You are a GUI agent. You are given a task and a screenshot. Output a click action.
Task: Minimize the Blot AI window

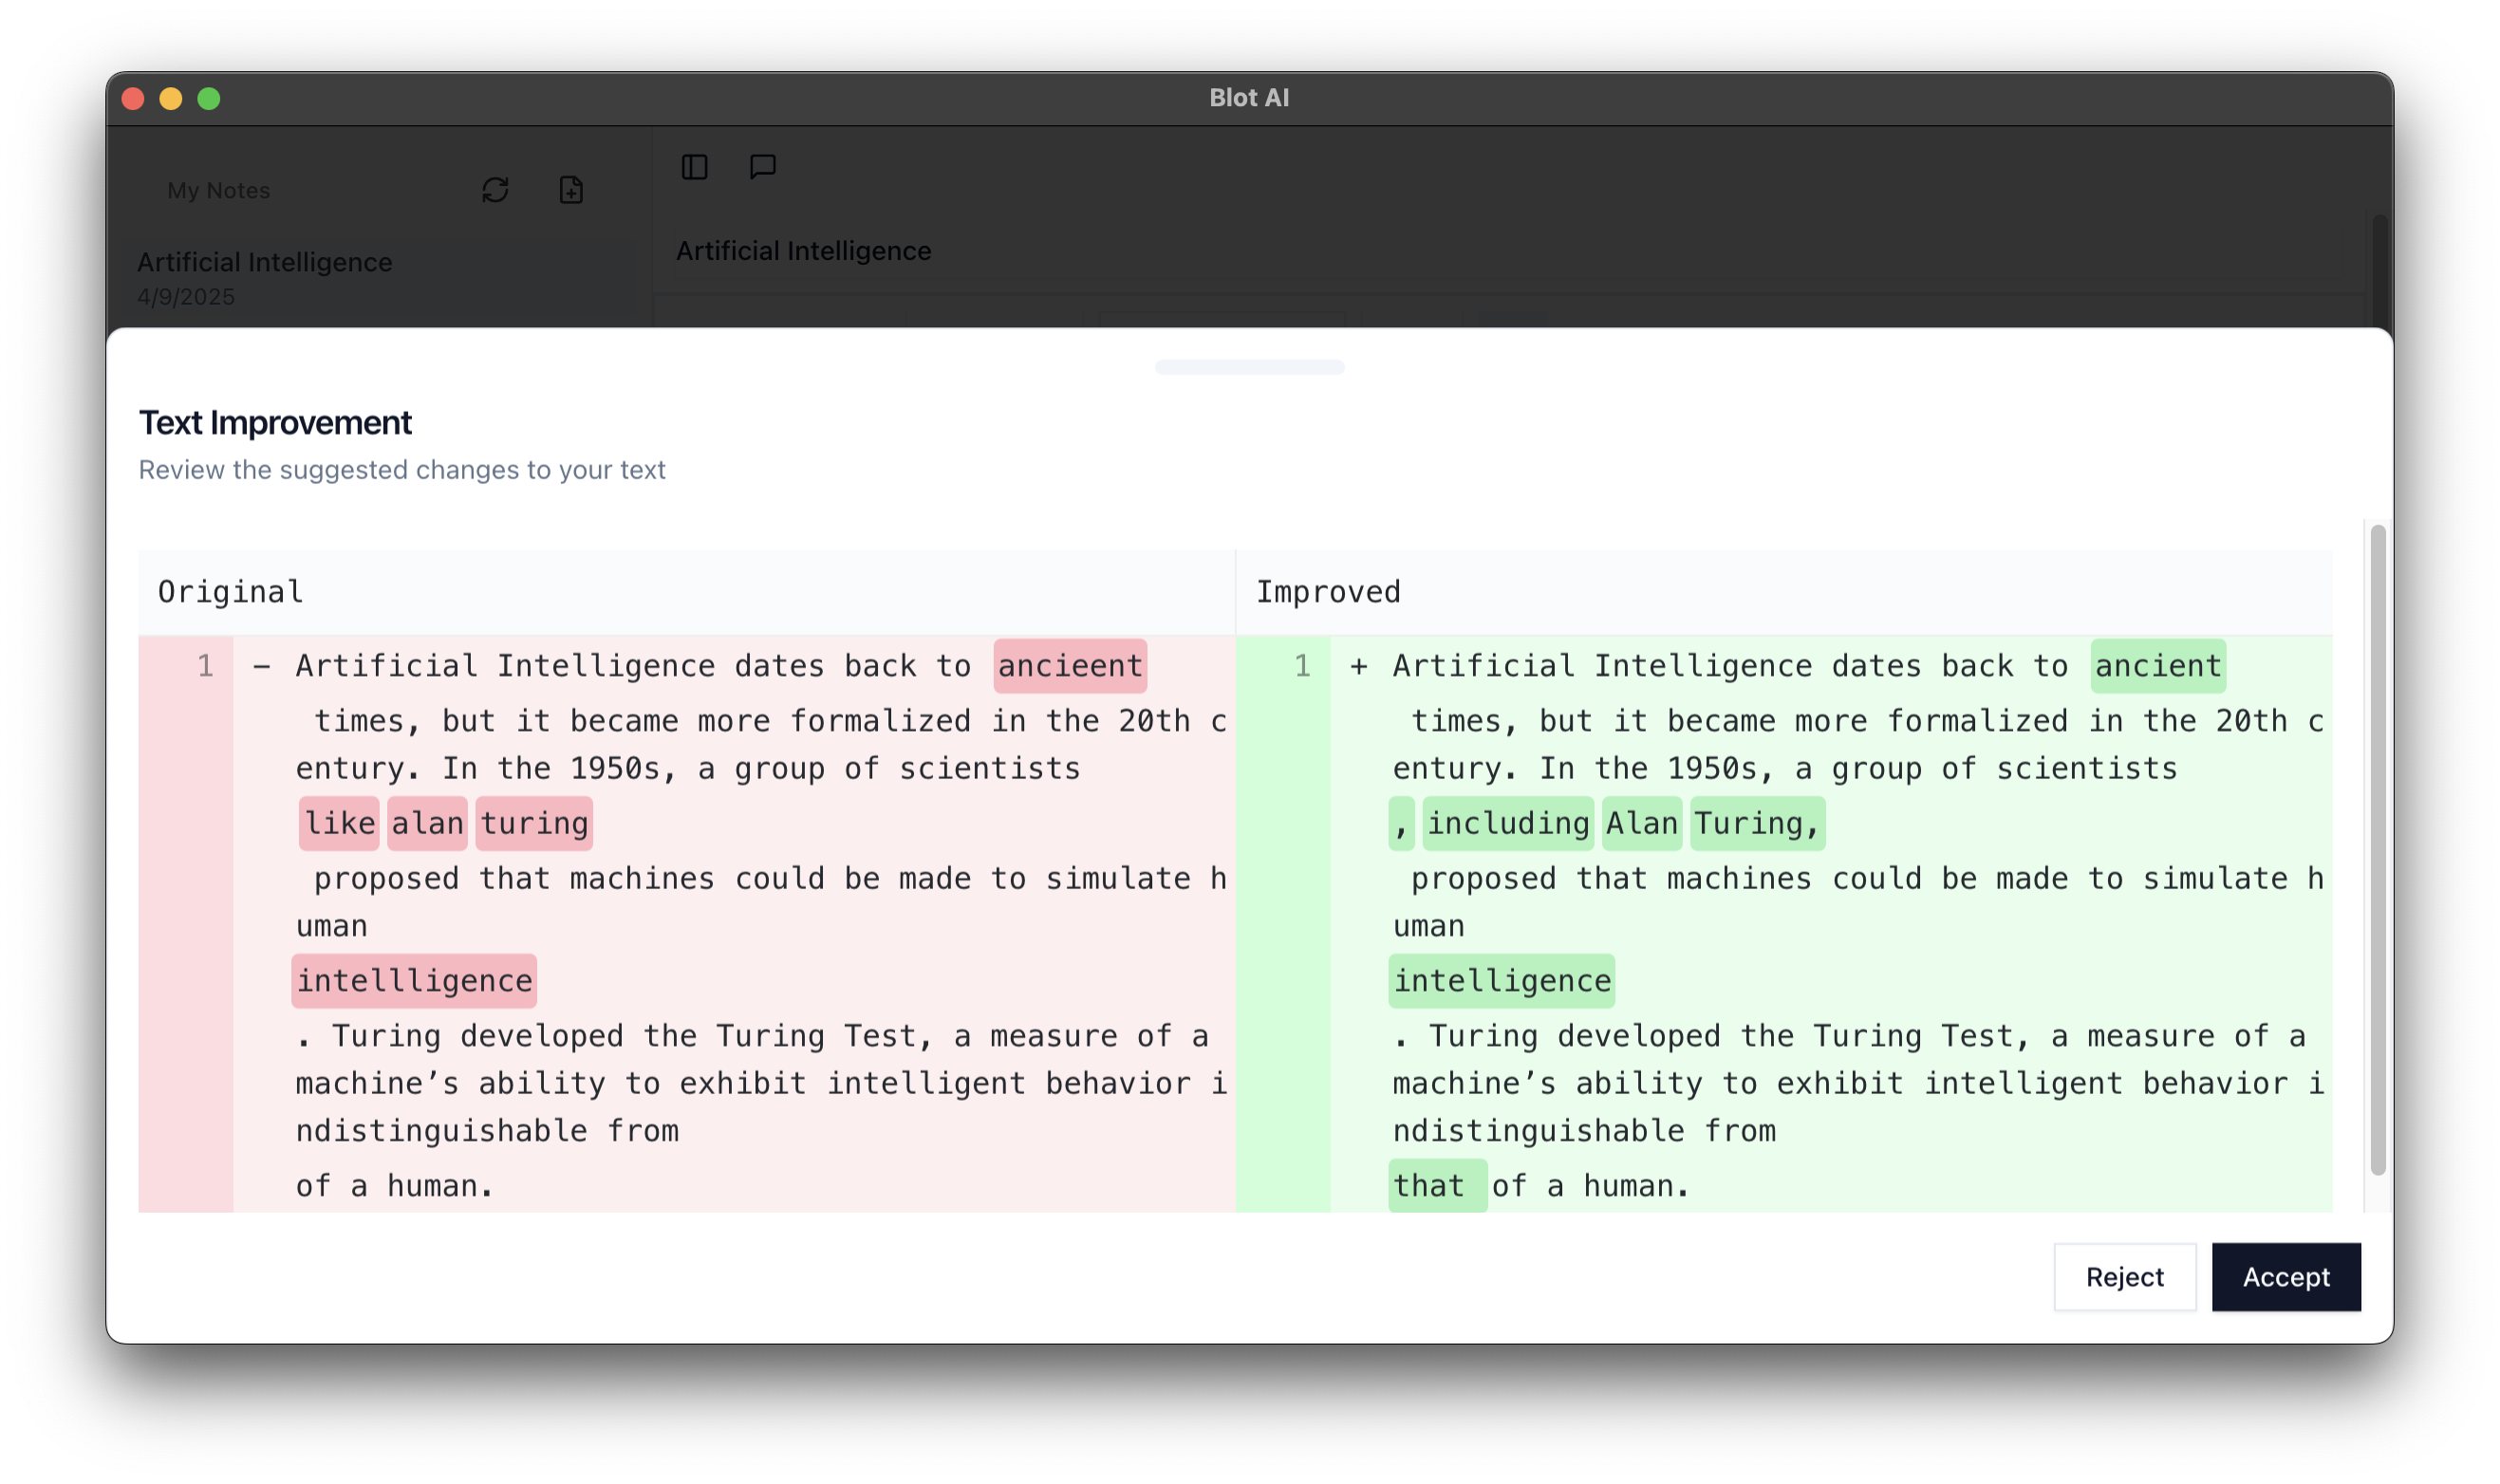tap(171, 98)
